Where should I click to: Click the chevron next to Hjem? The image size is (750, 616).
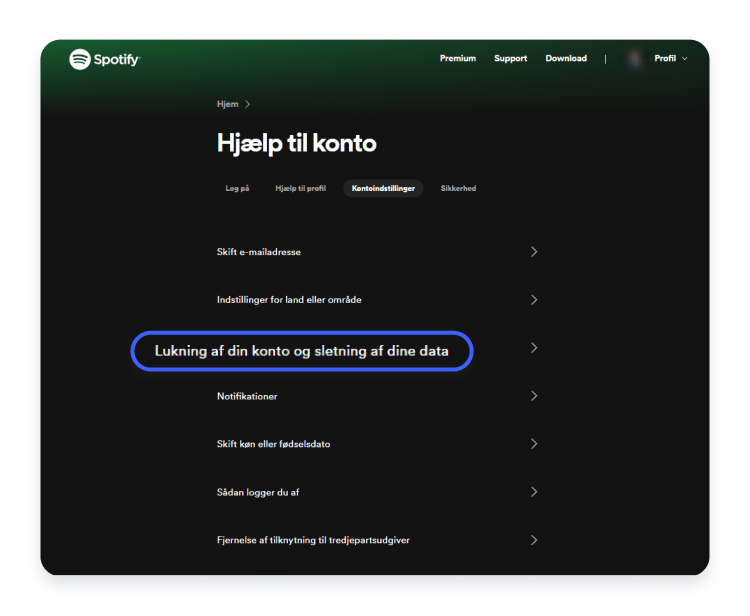(247, 104)
